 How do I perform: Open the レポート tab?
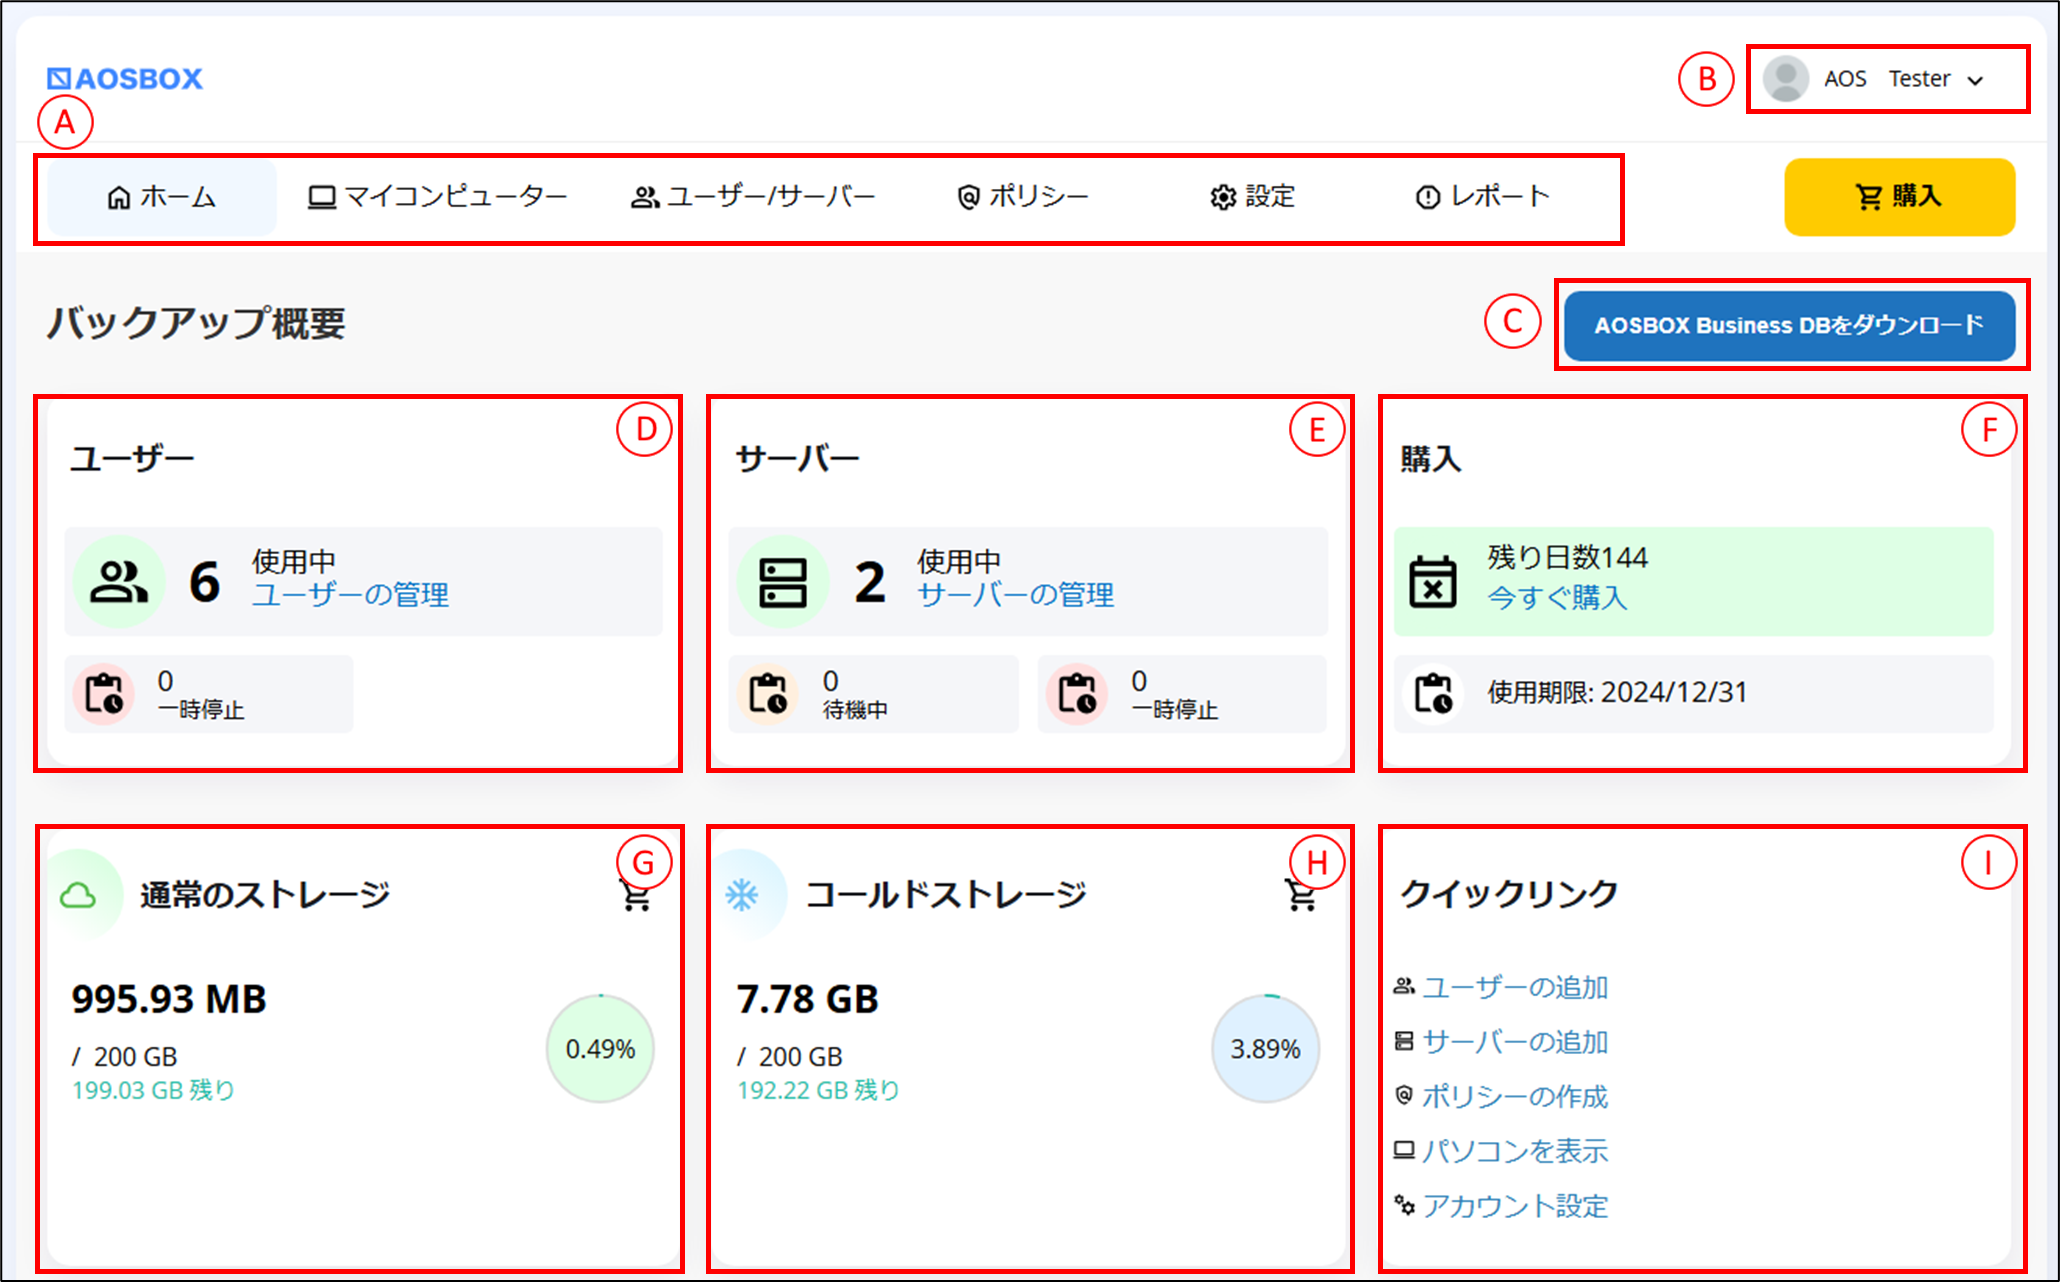coord(1483,197)
